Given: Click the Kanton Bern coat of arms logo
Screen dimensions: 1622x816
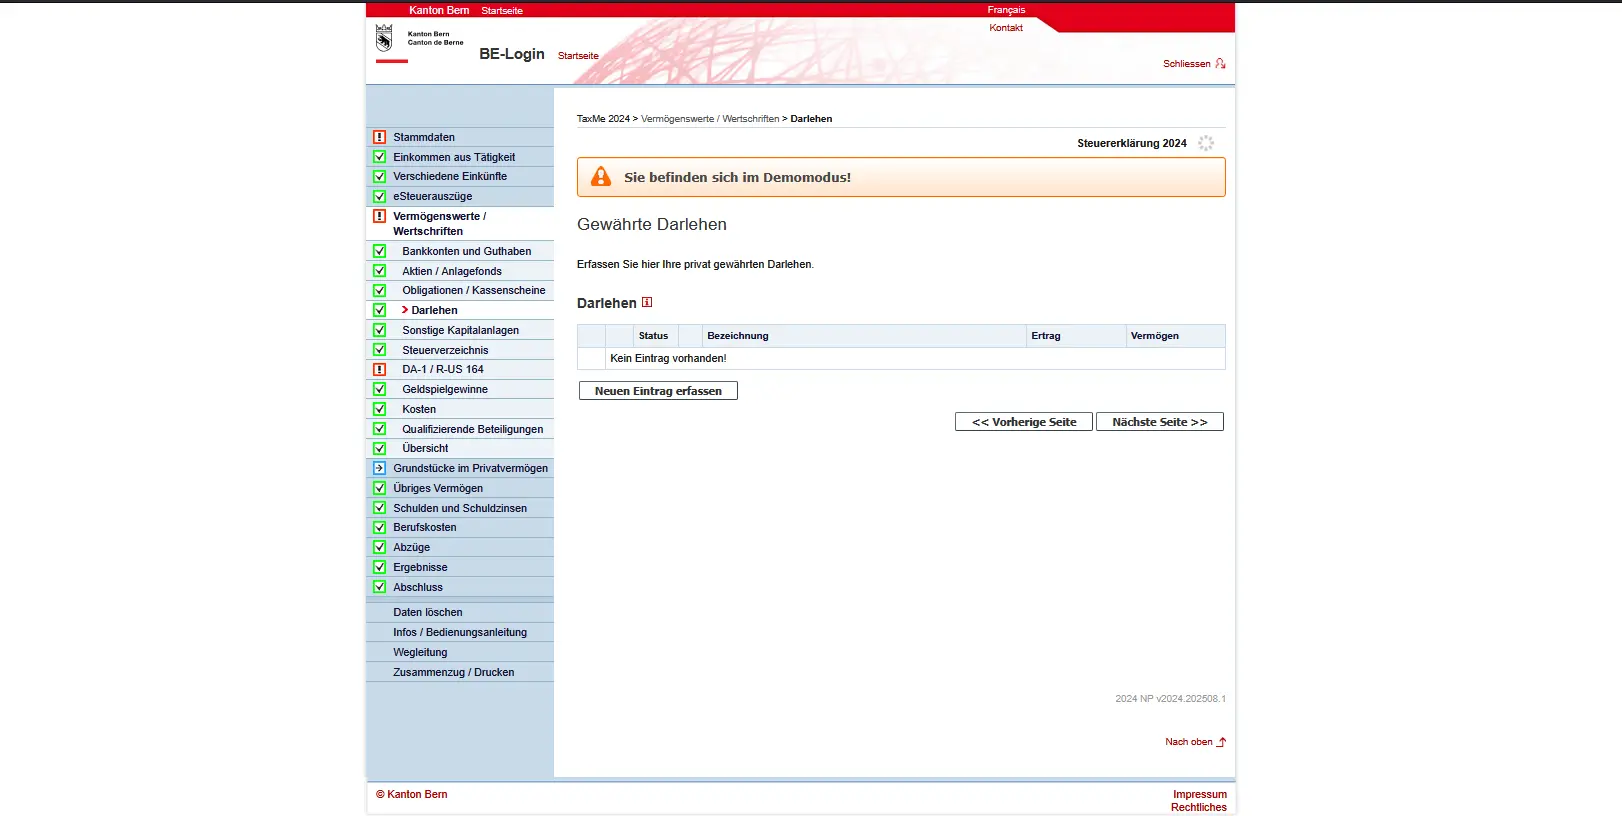Looking at the screenshot, I should 384,39.
